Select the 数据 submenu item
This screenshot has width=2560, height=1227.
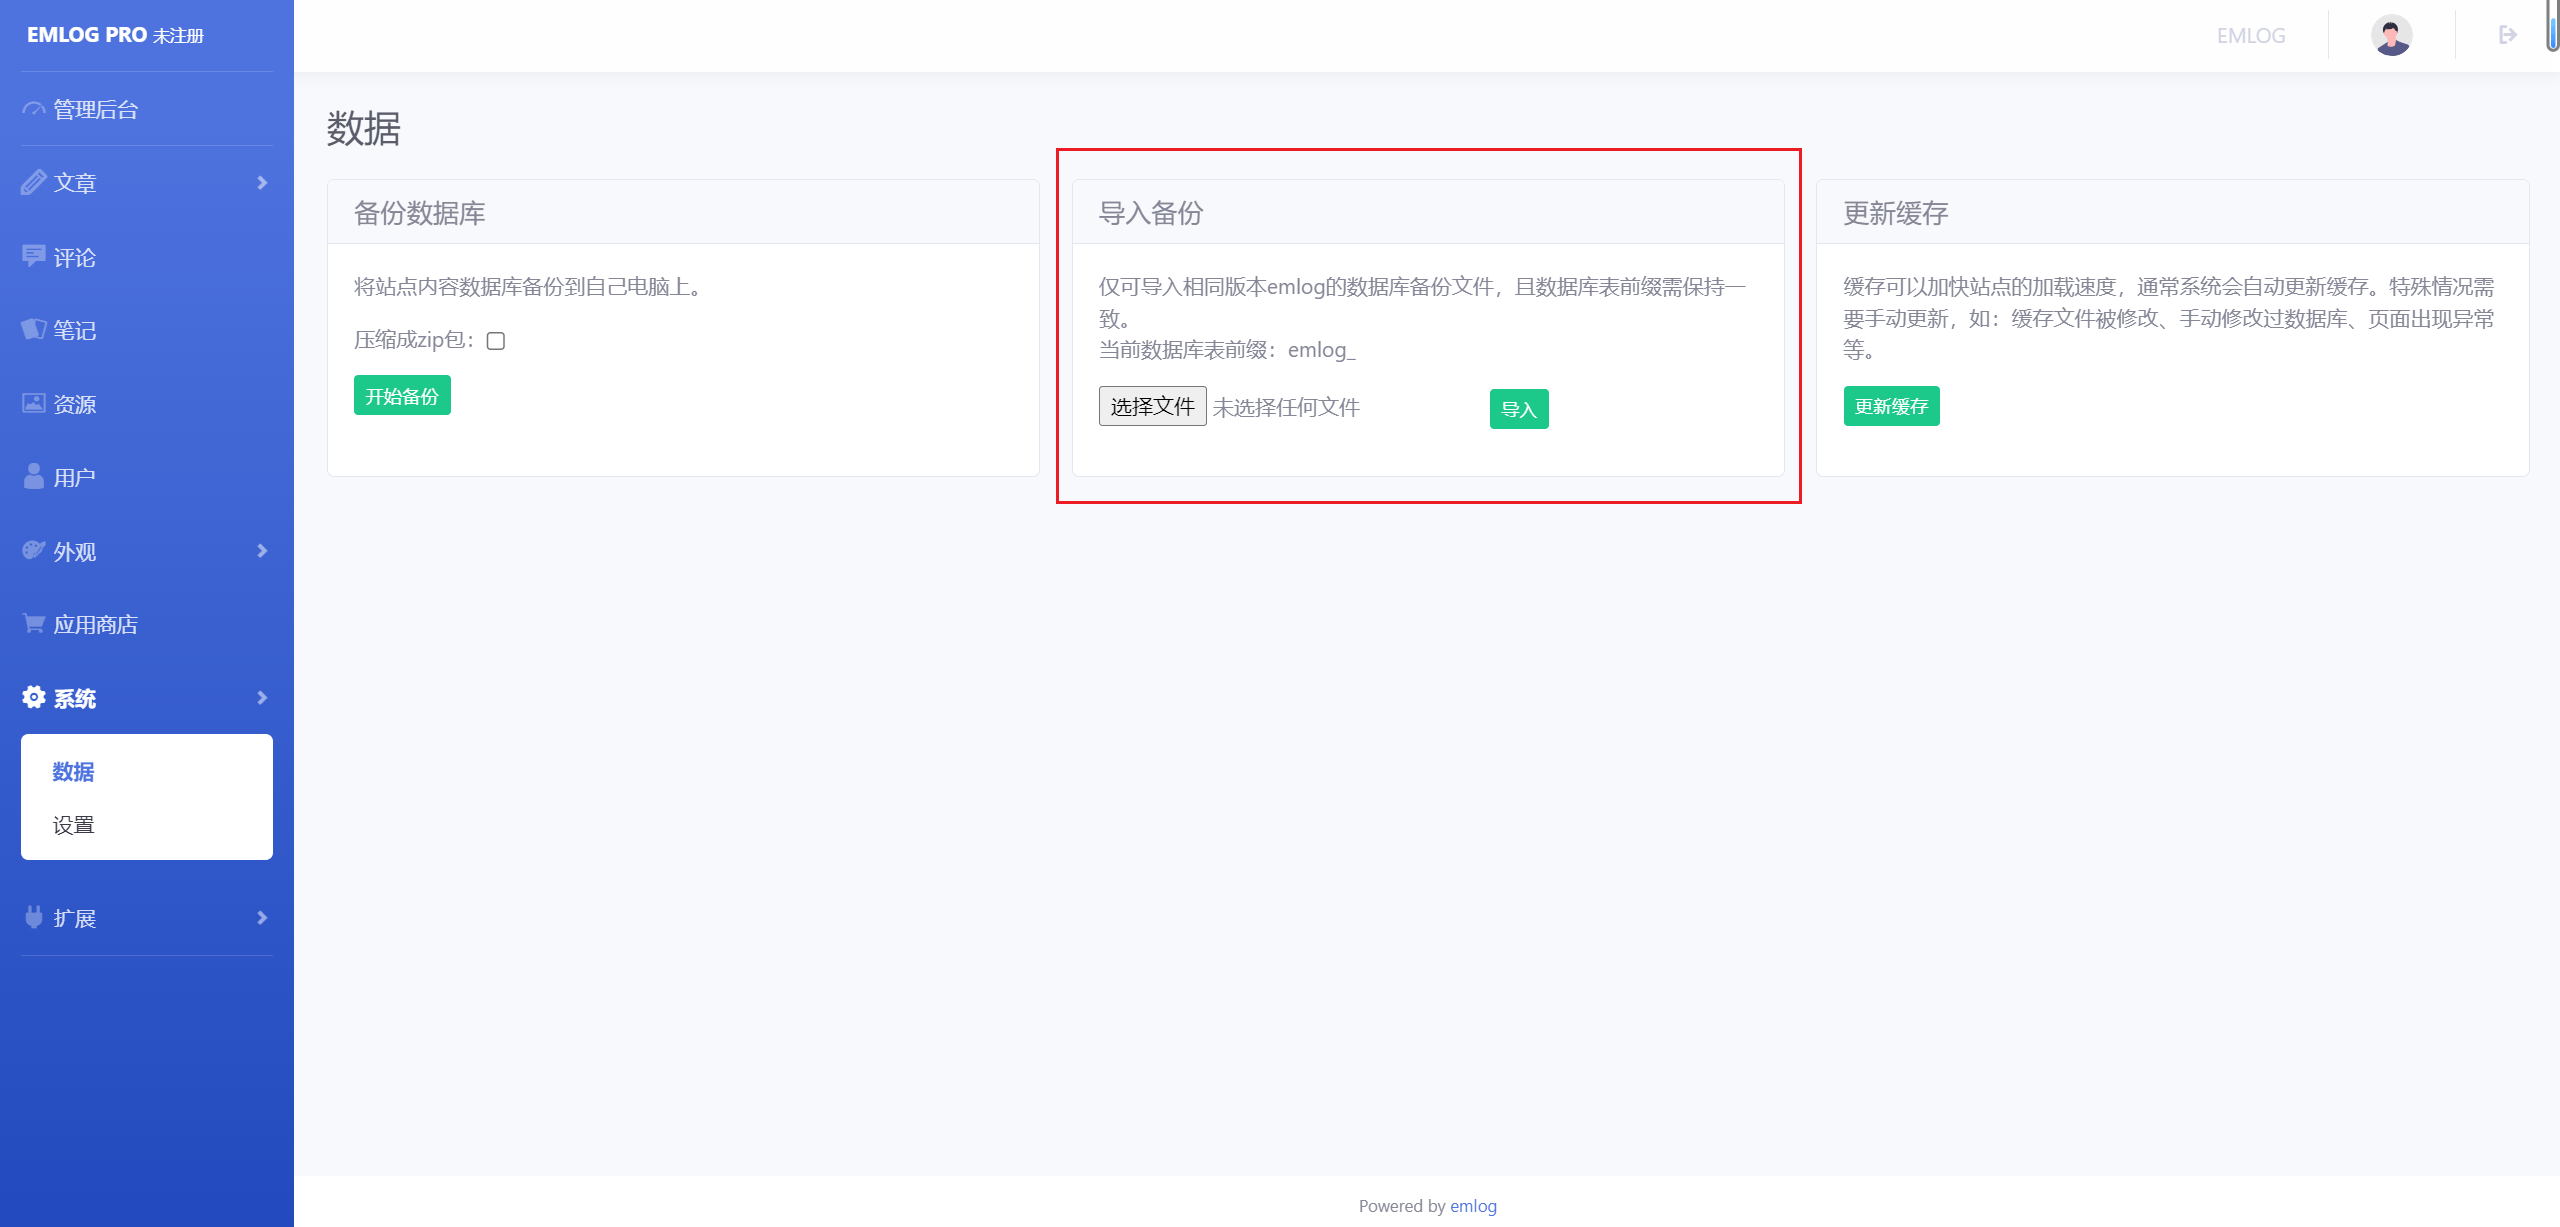[73, 772]
